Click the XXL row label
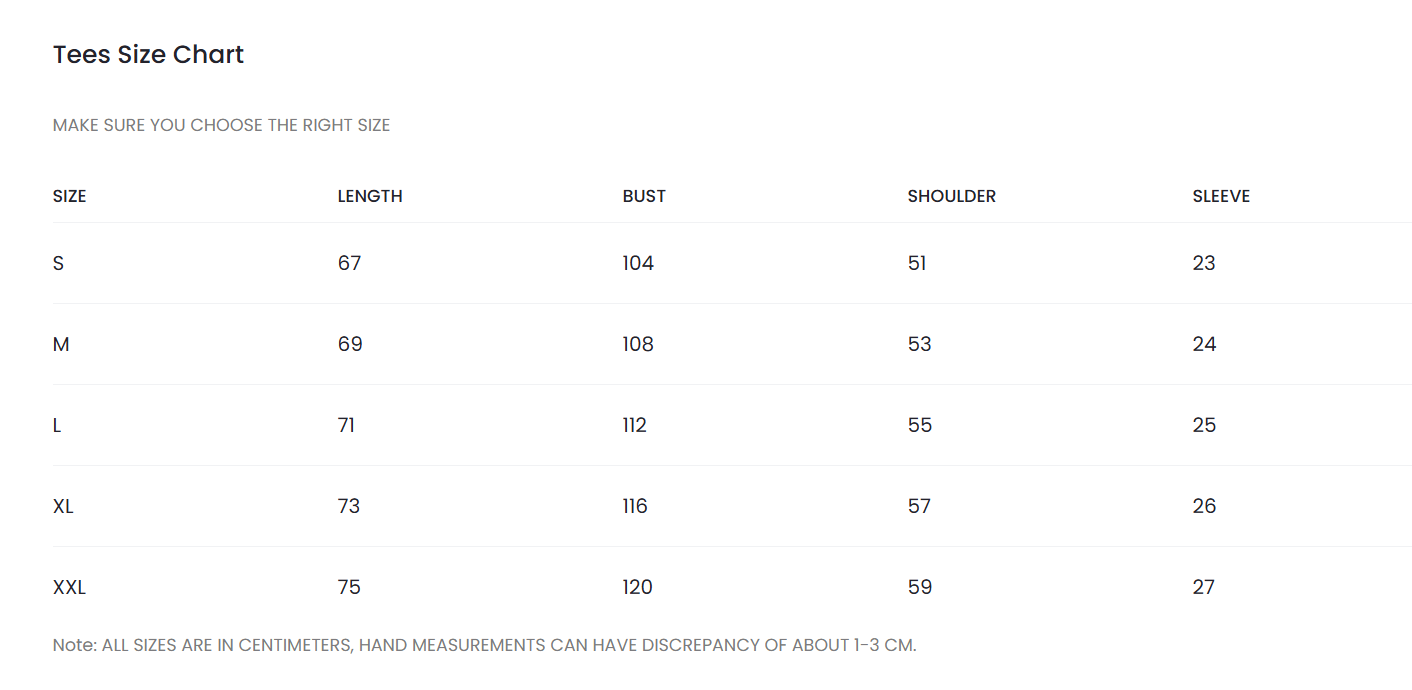This screenshot has height=690, width=1412. [x=69, y=587]
